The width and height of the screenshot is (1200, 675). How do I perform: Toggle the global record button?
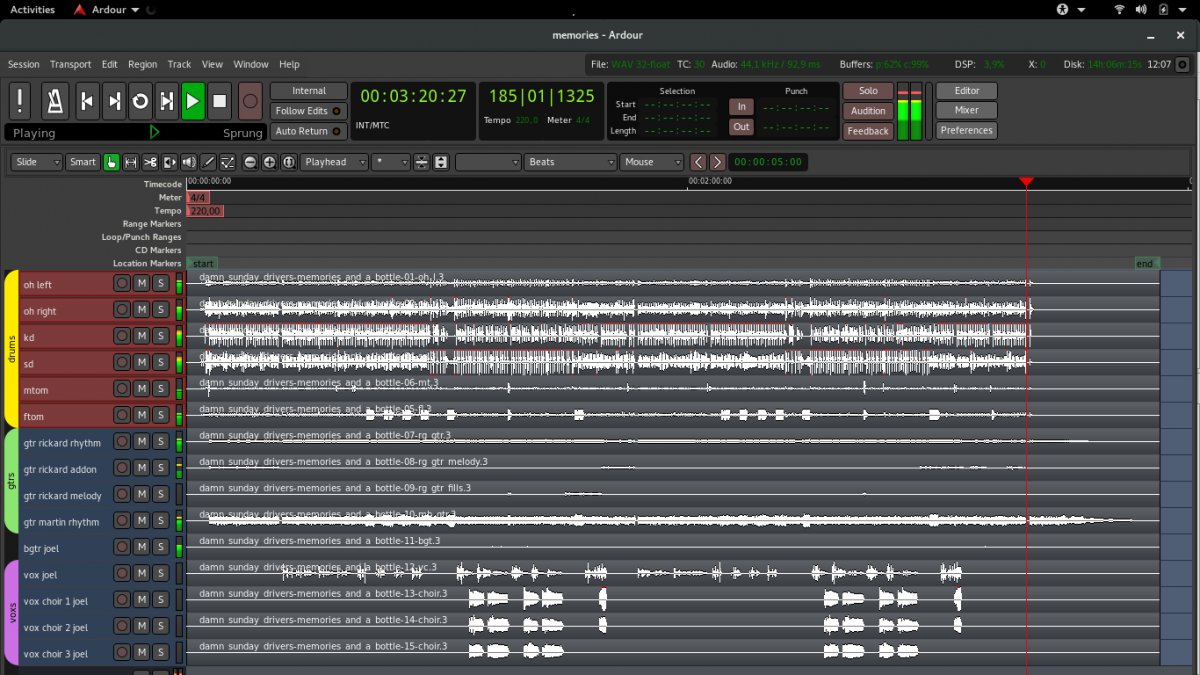(250, 101)
